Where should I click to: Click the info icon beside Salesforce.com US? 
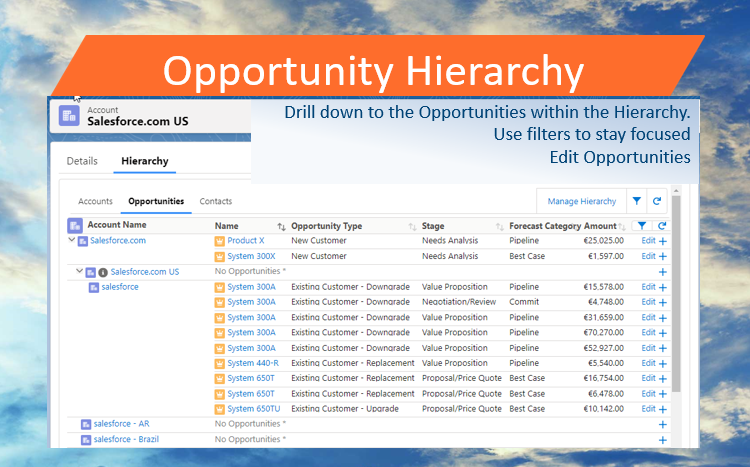click(x=103, y=272)
